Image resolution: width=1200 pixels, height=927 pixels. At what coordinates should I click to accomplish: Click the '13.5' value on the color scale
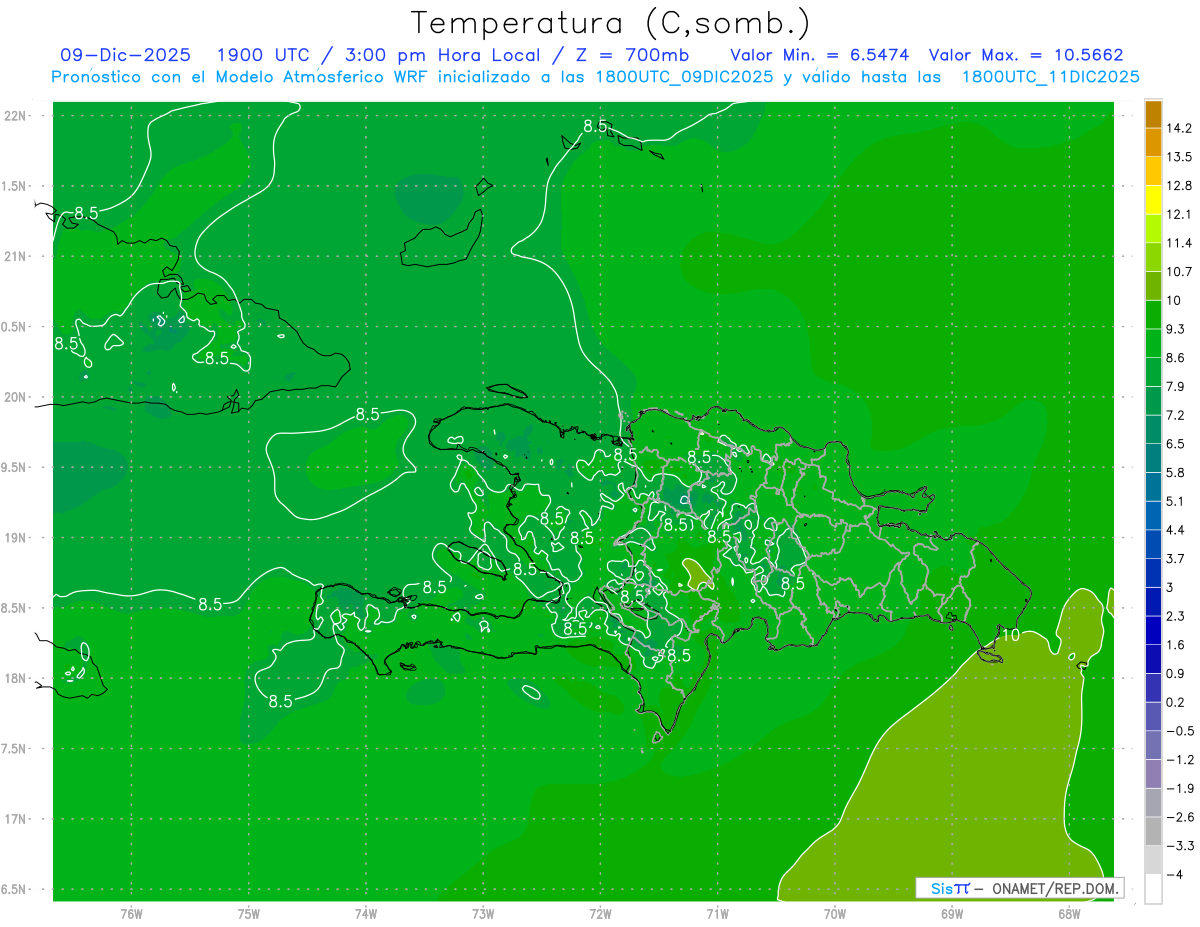pyautogui.click(x=1178, y=157)
